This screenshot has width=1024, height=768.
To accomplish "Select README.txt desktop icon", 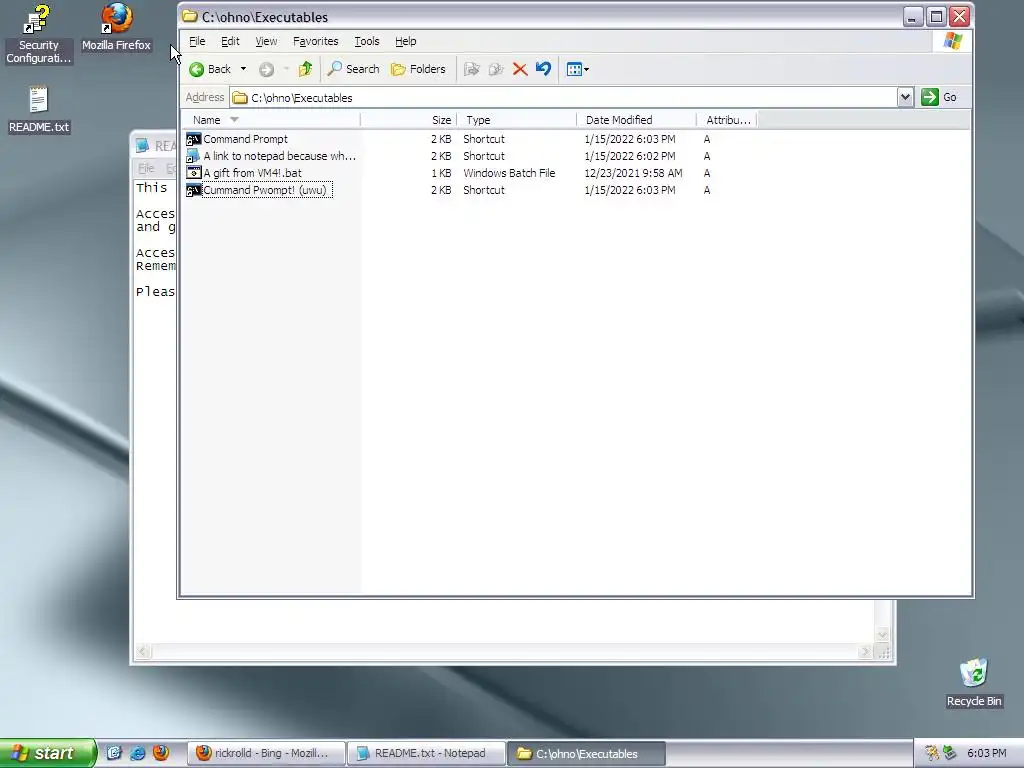I will coord(39,110).
